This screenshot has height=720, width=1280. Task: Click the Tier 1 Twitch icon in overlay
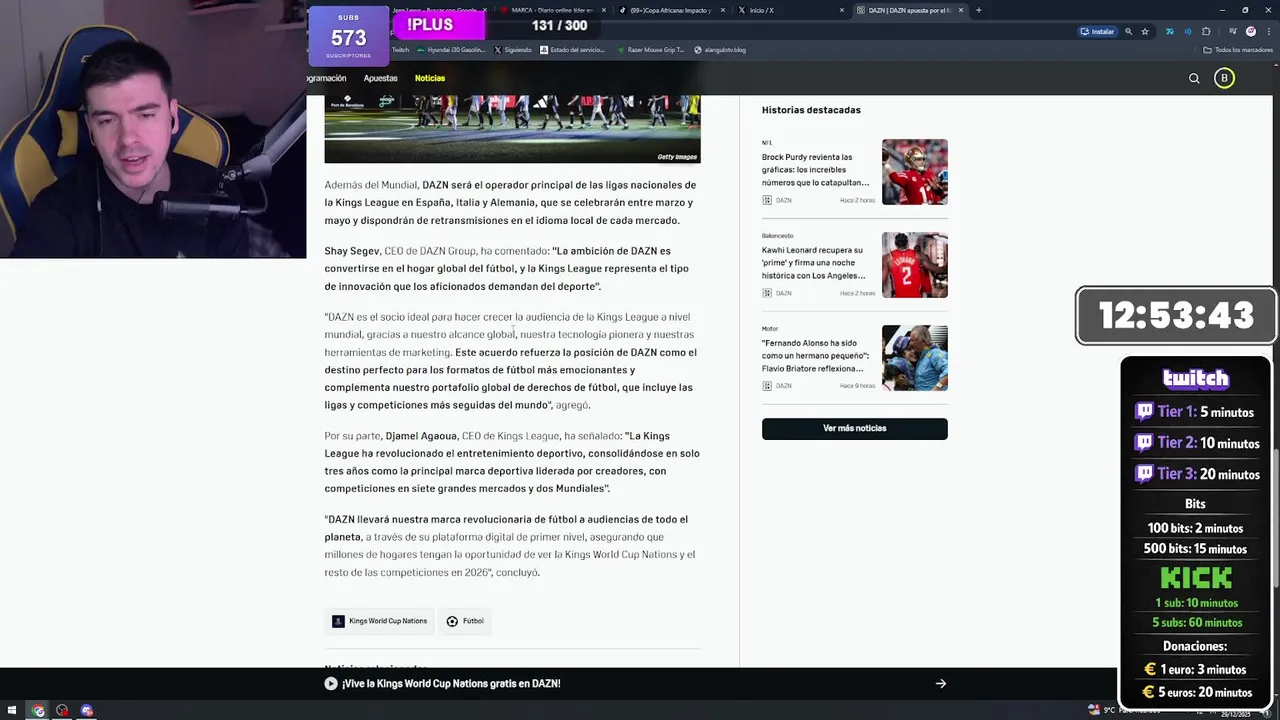[x=1144, y=412]
